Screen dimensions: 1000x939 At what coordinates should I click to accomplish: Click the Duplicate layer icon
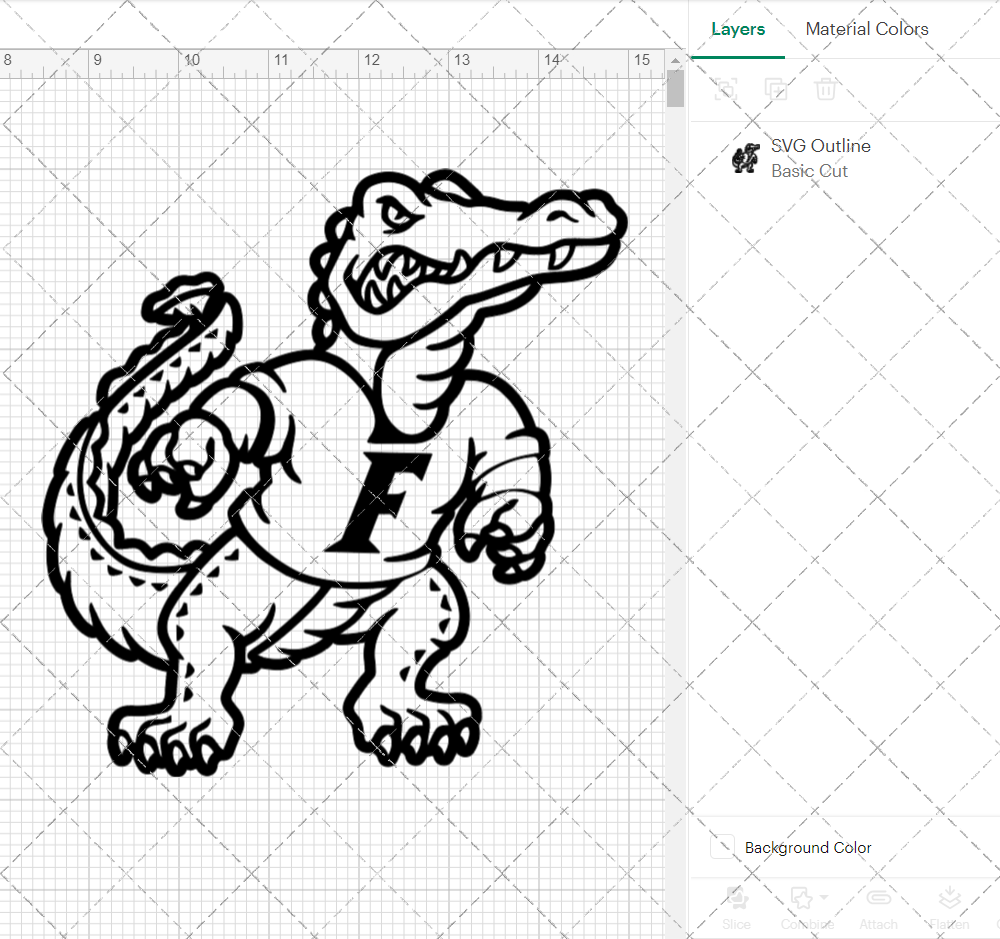[776, 89]
